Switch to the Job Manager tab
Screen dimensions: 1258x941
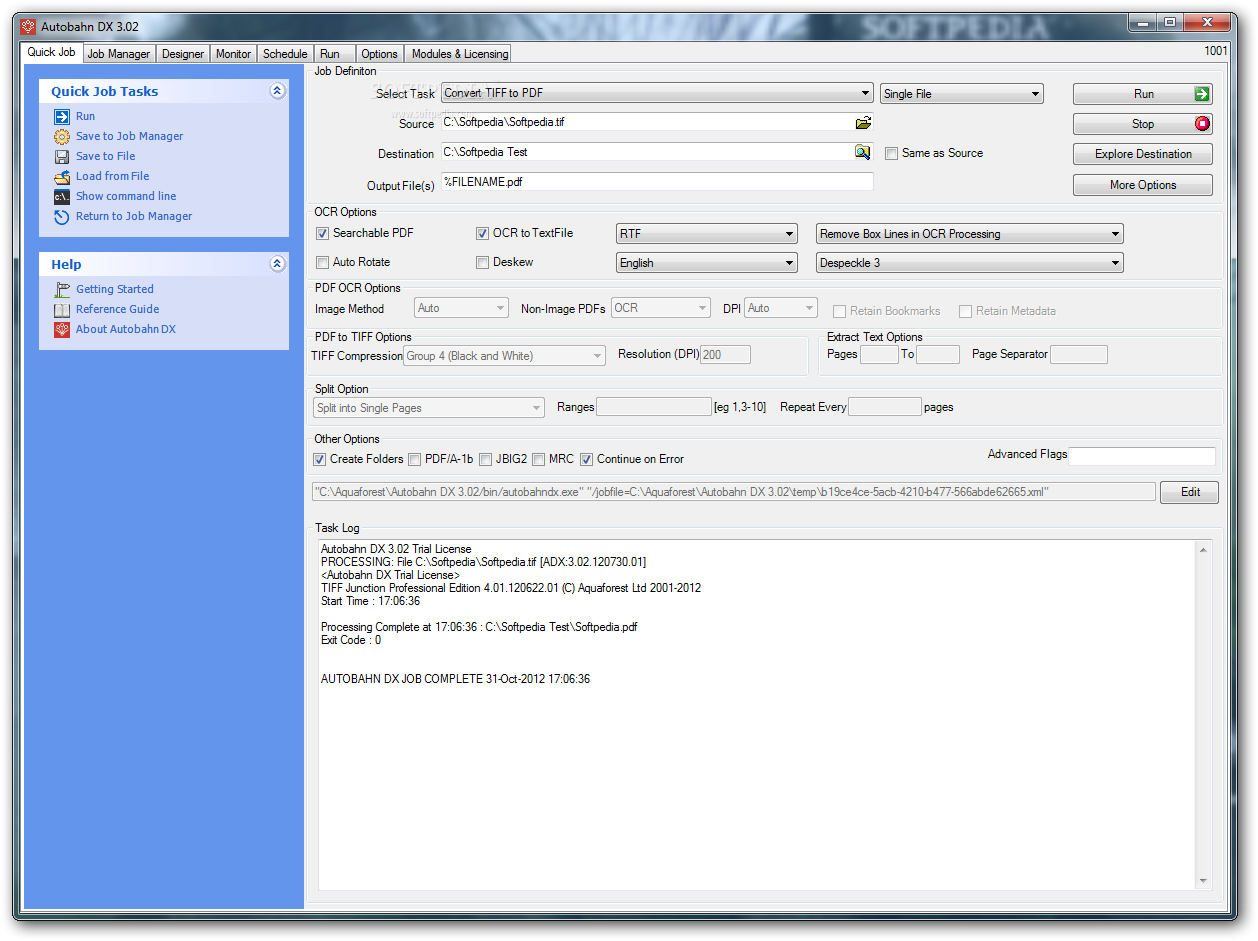click(x=118, y=54)
